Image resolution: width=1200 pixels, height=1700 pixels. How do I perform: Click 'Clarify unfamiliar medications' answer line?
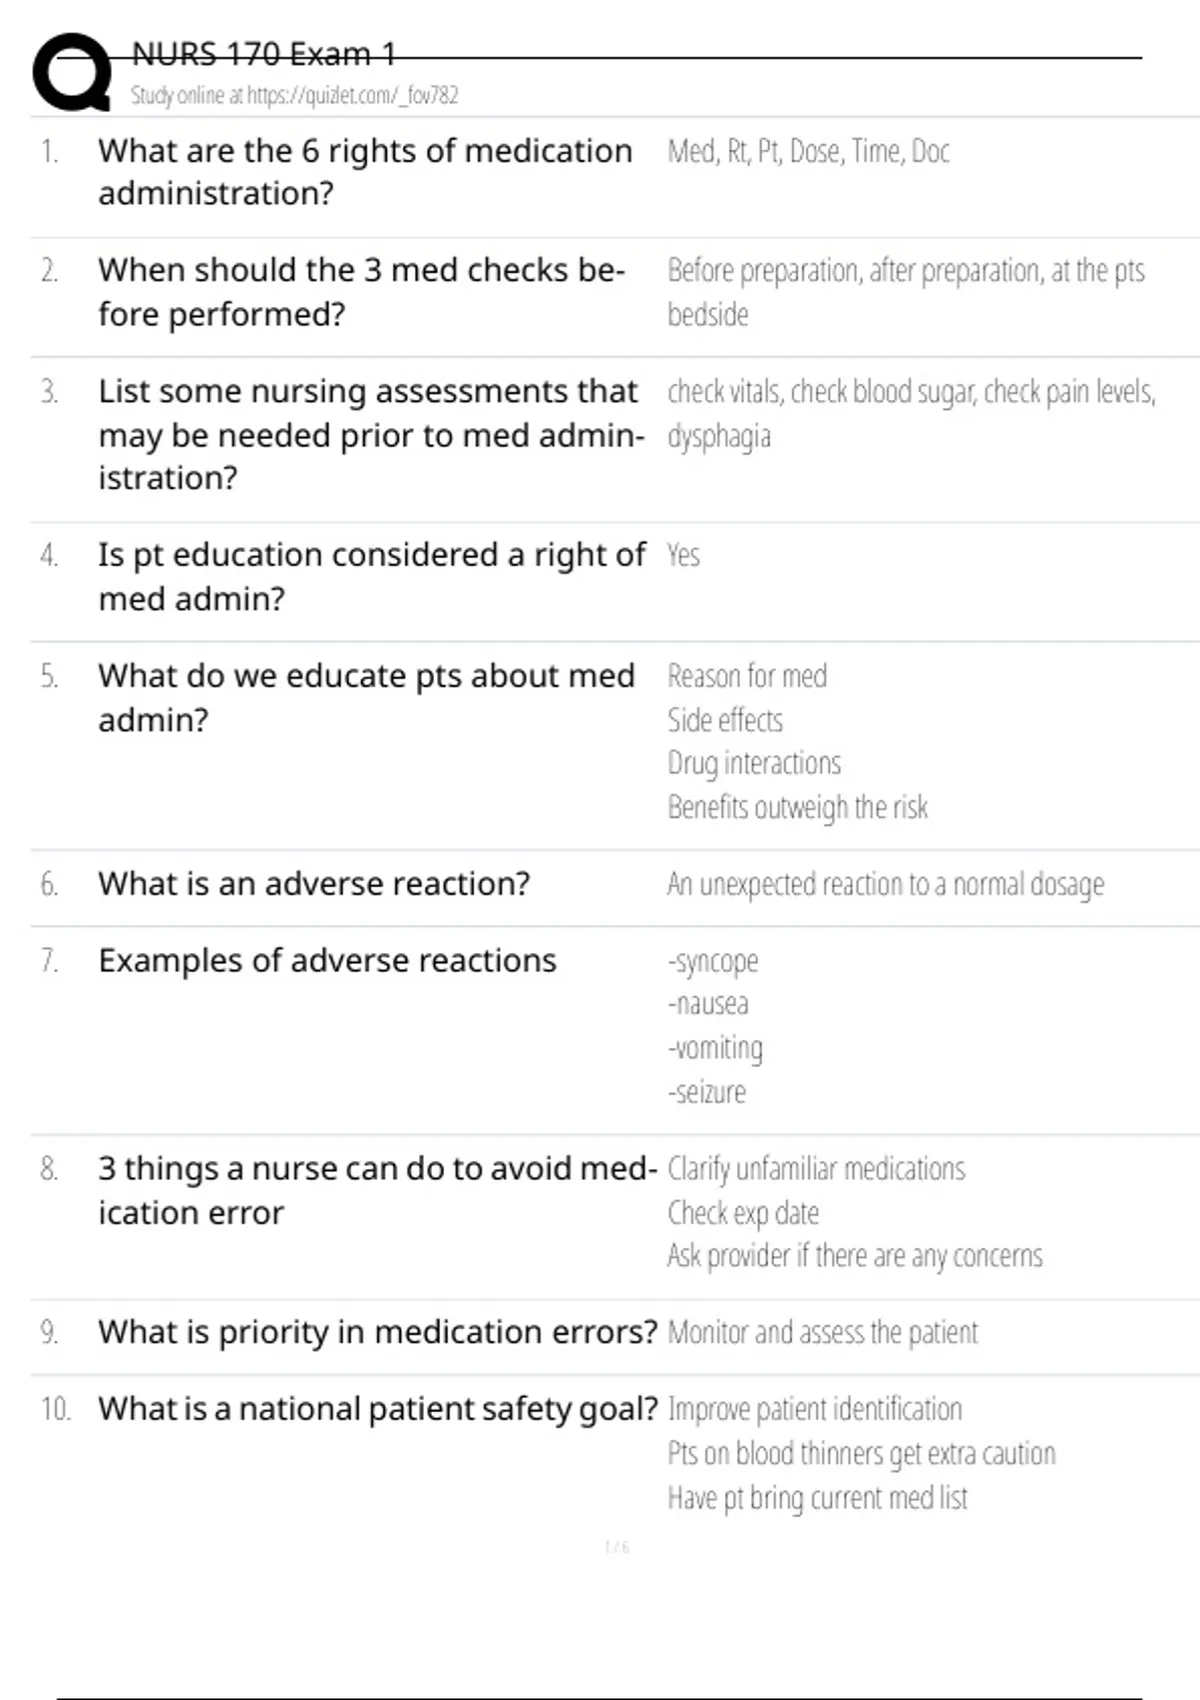tap(816, 1169)
